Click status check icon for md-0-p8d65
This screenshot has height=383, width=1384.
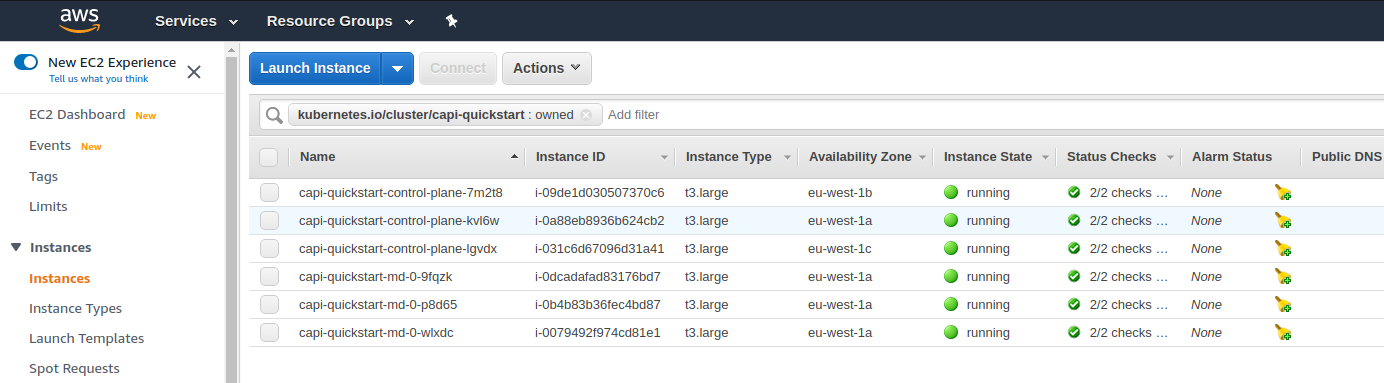[1074, 305]
